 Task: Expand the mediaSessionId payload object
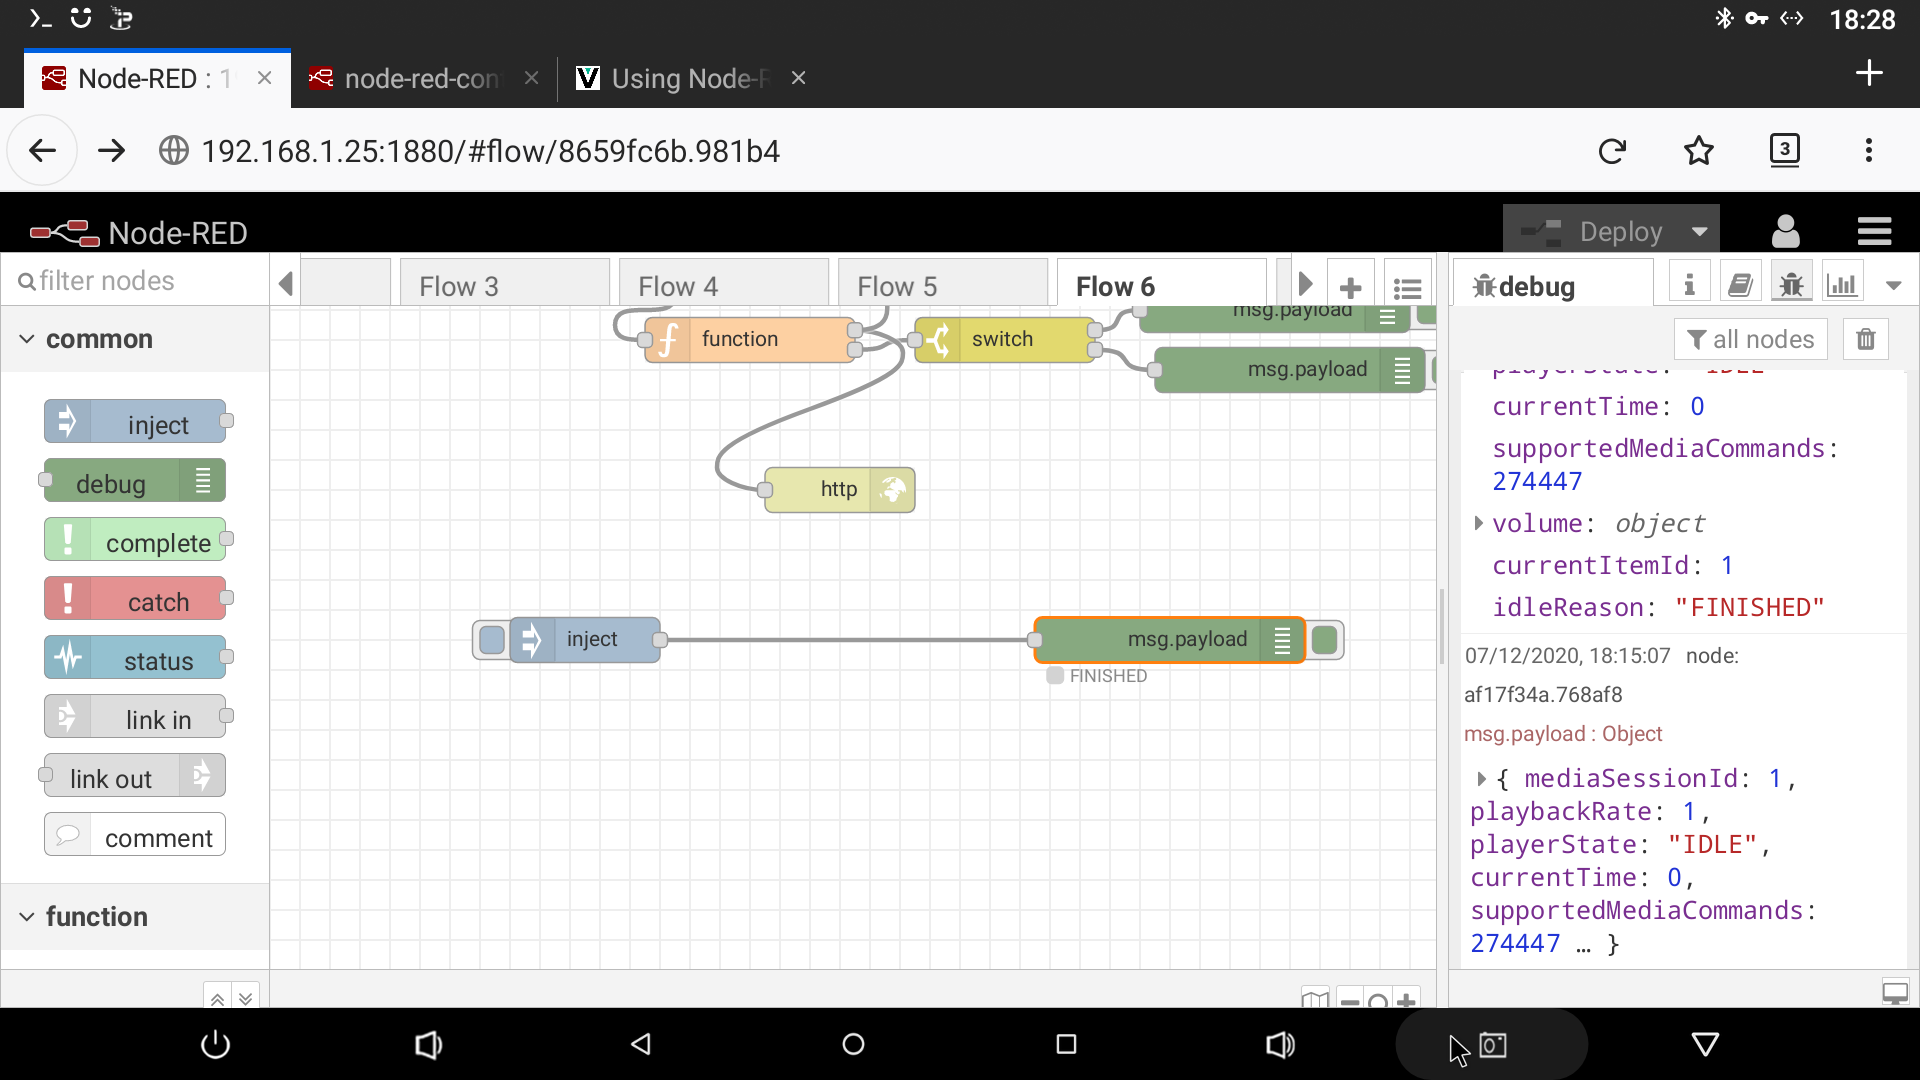click(1482, 778)
